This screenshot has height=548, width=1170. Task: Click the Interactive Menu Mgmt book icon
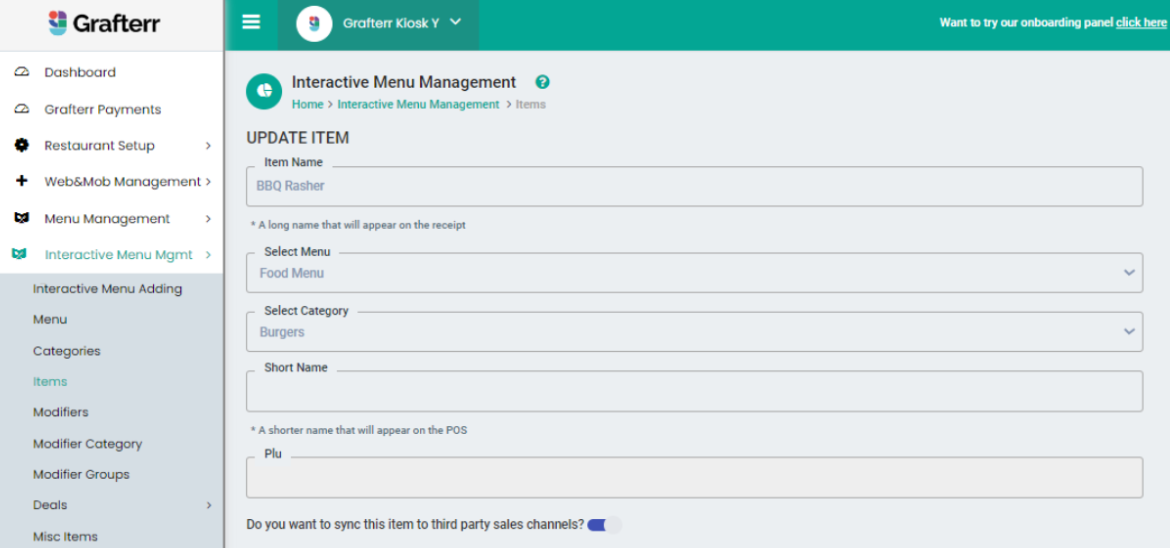tap(20, 255)
